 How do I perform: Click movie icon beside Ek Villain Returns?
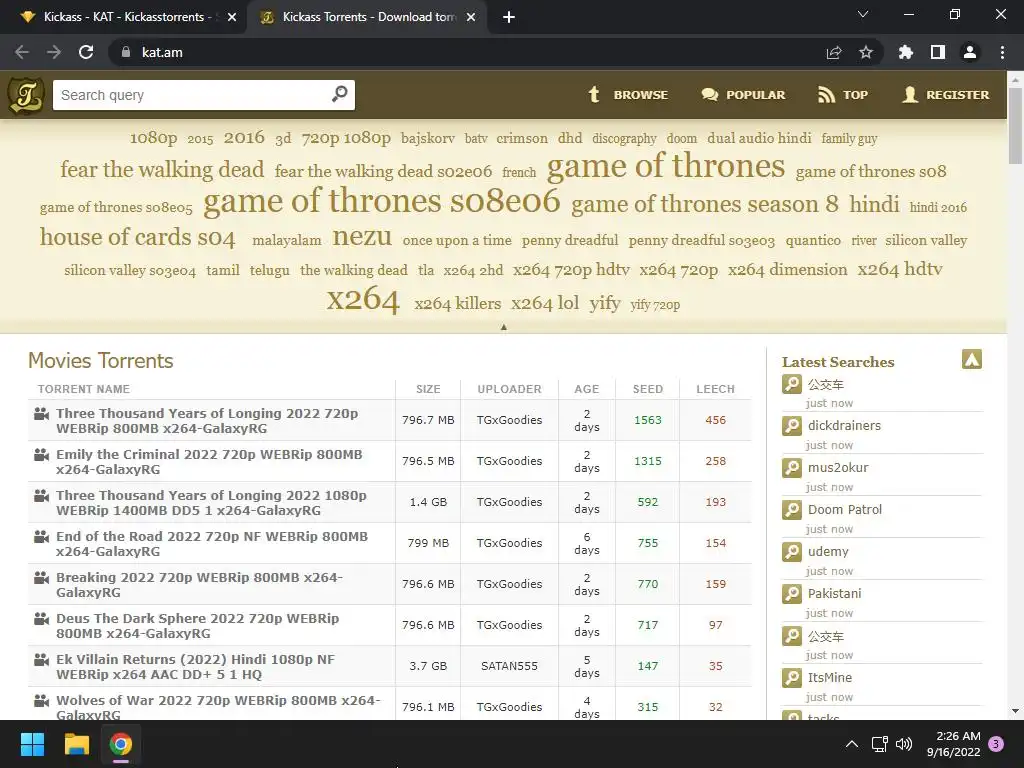coord(41,660)
